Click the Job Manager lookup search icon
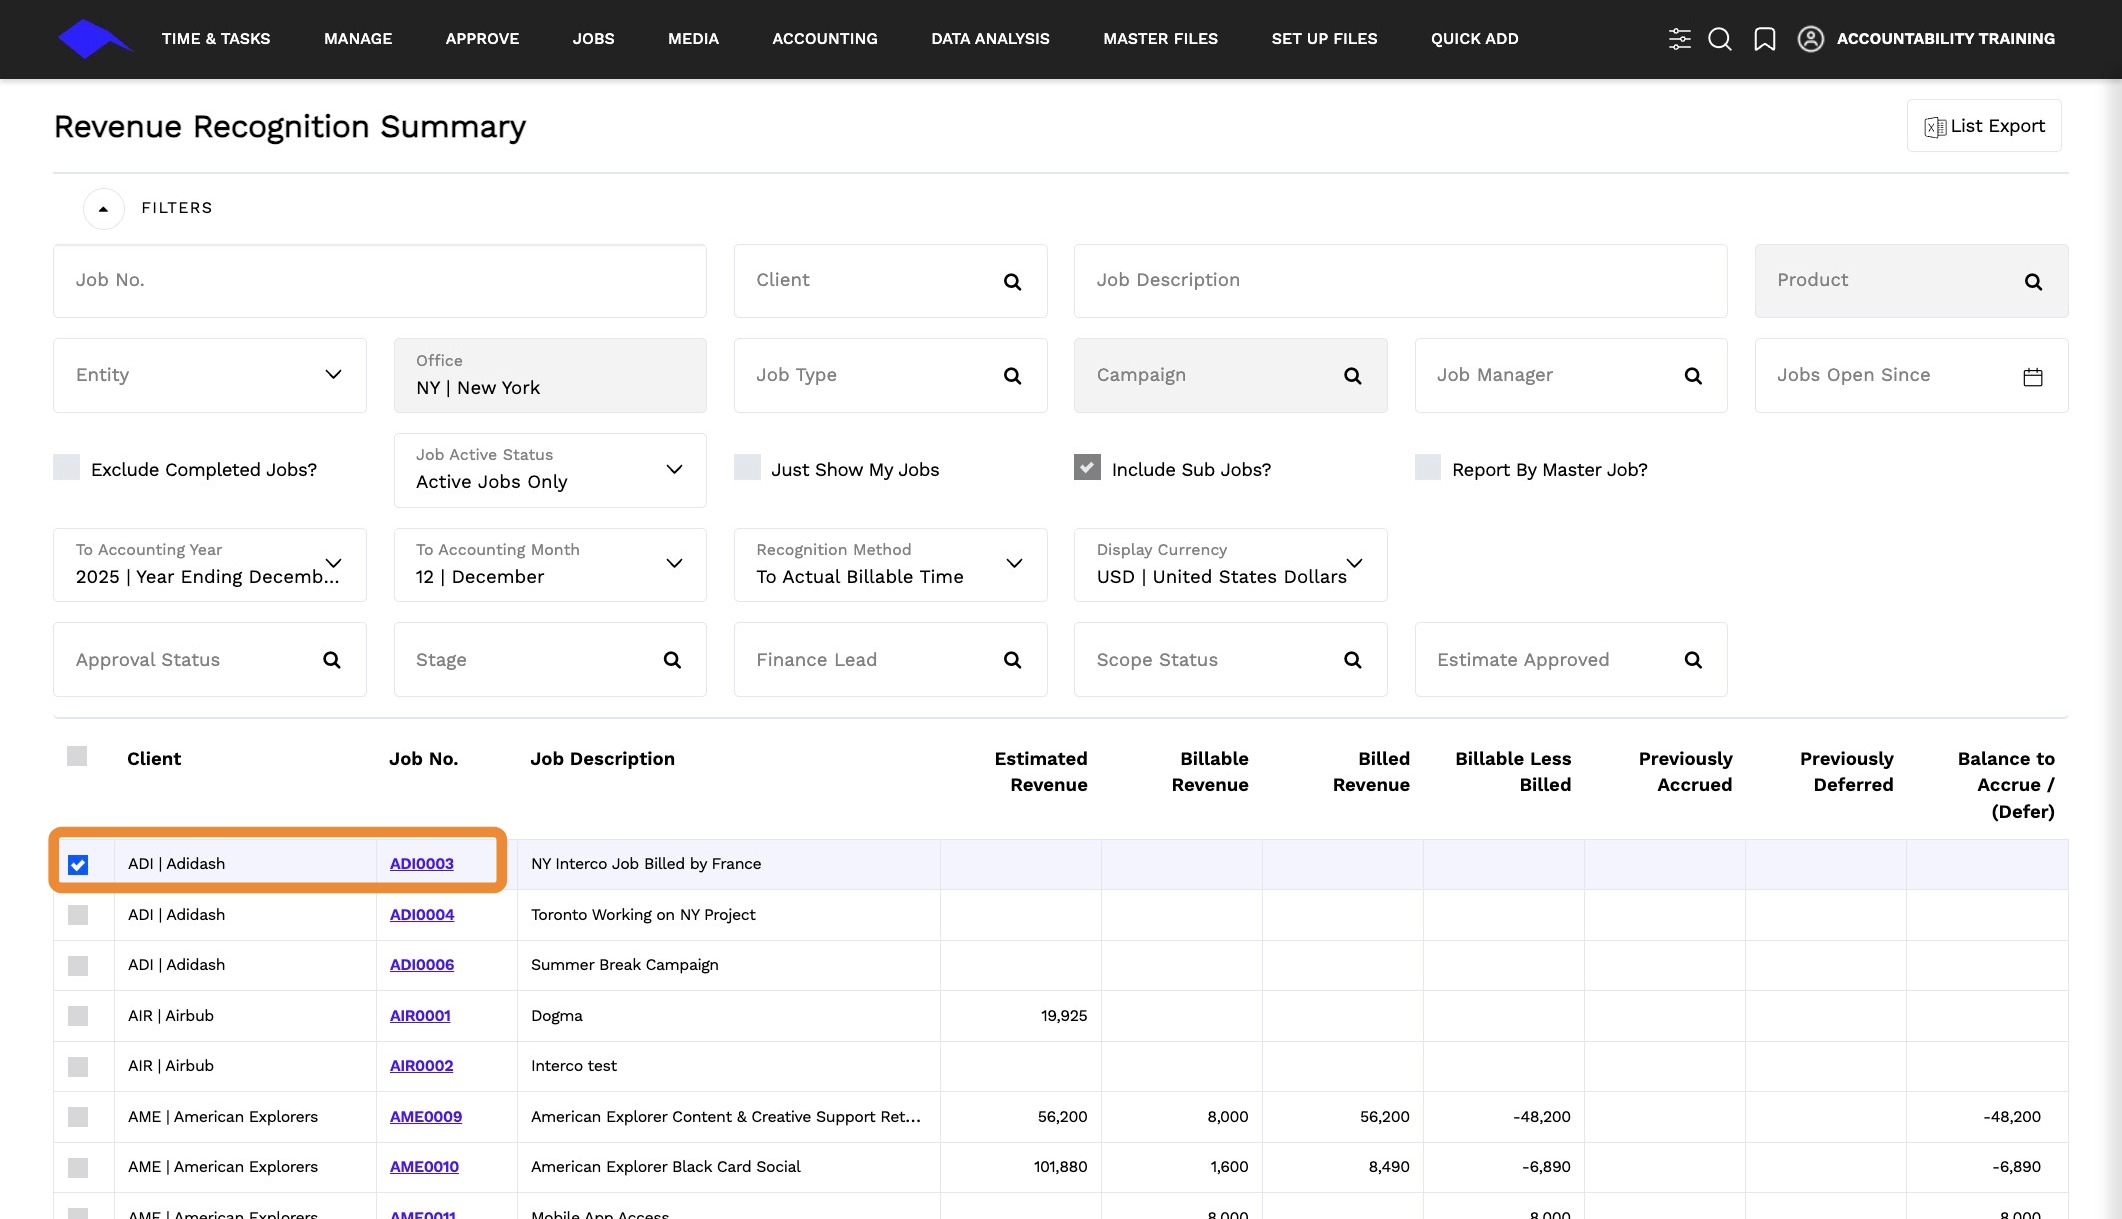This screenshot has width=2122, height=1219. click(1693, 376)
